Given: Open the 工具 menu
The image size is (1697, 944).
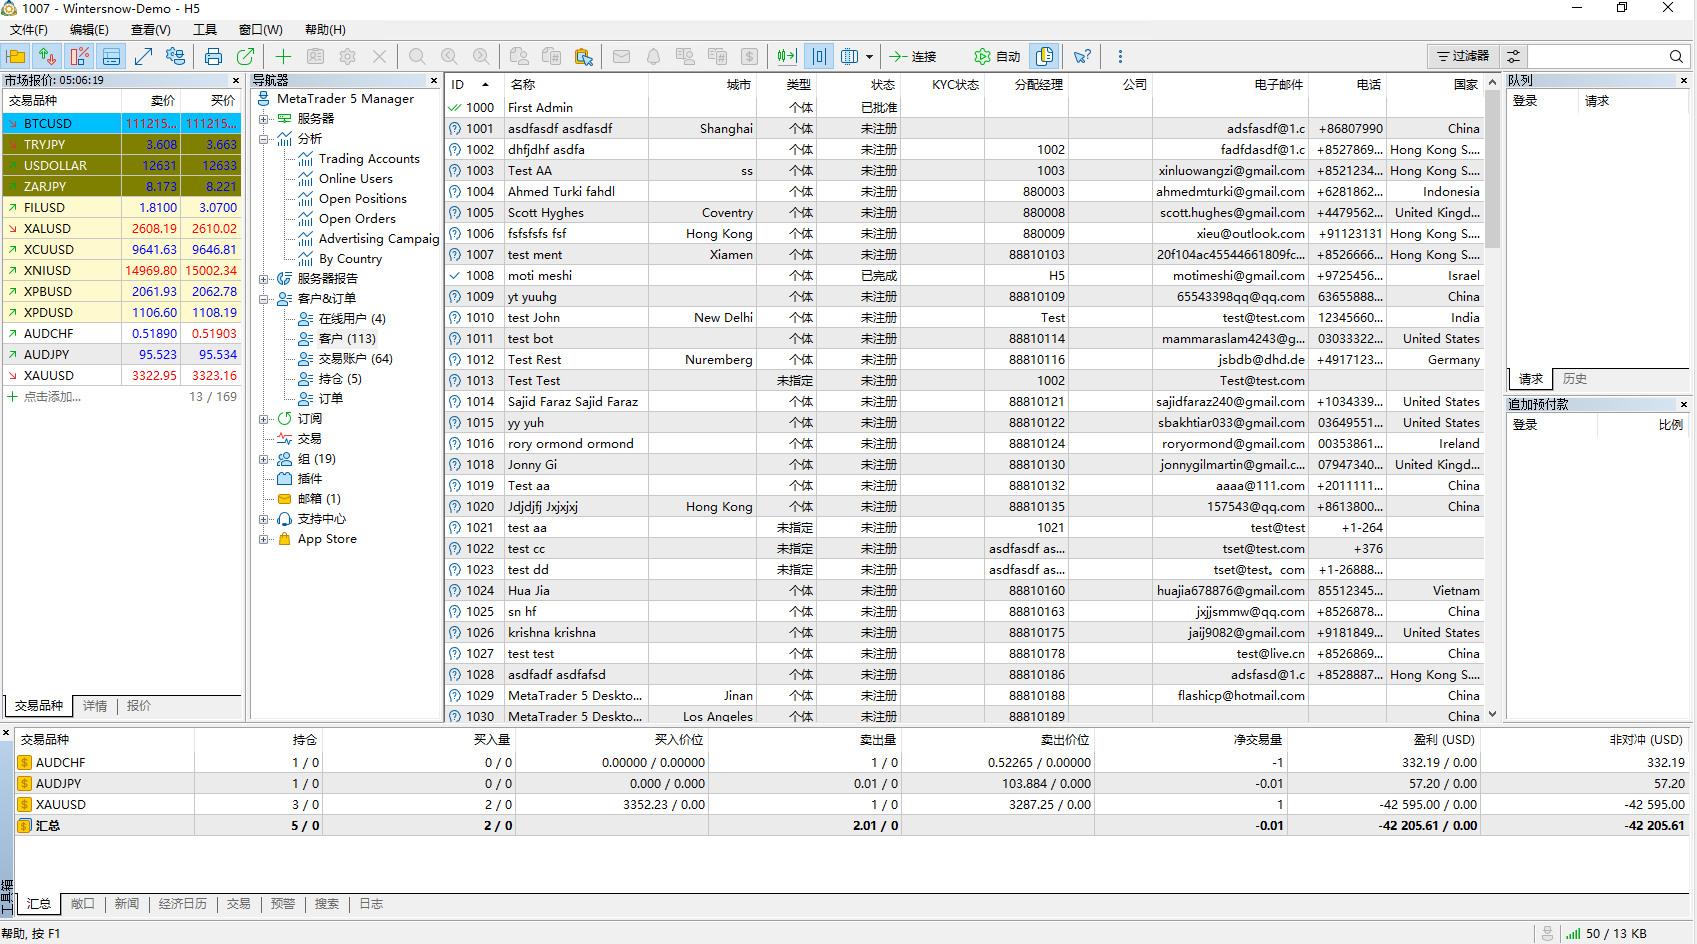Looking at the screenshot, I should click(205, 30).
